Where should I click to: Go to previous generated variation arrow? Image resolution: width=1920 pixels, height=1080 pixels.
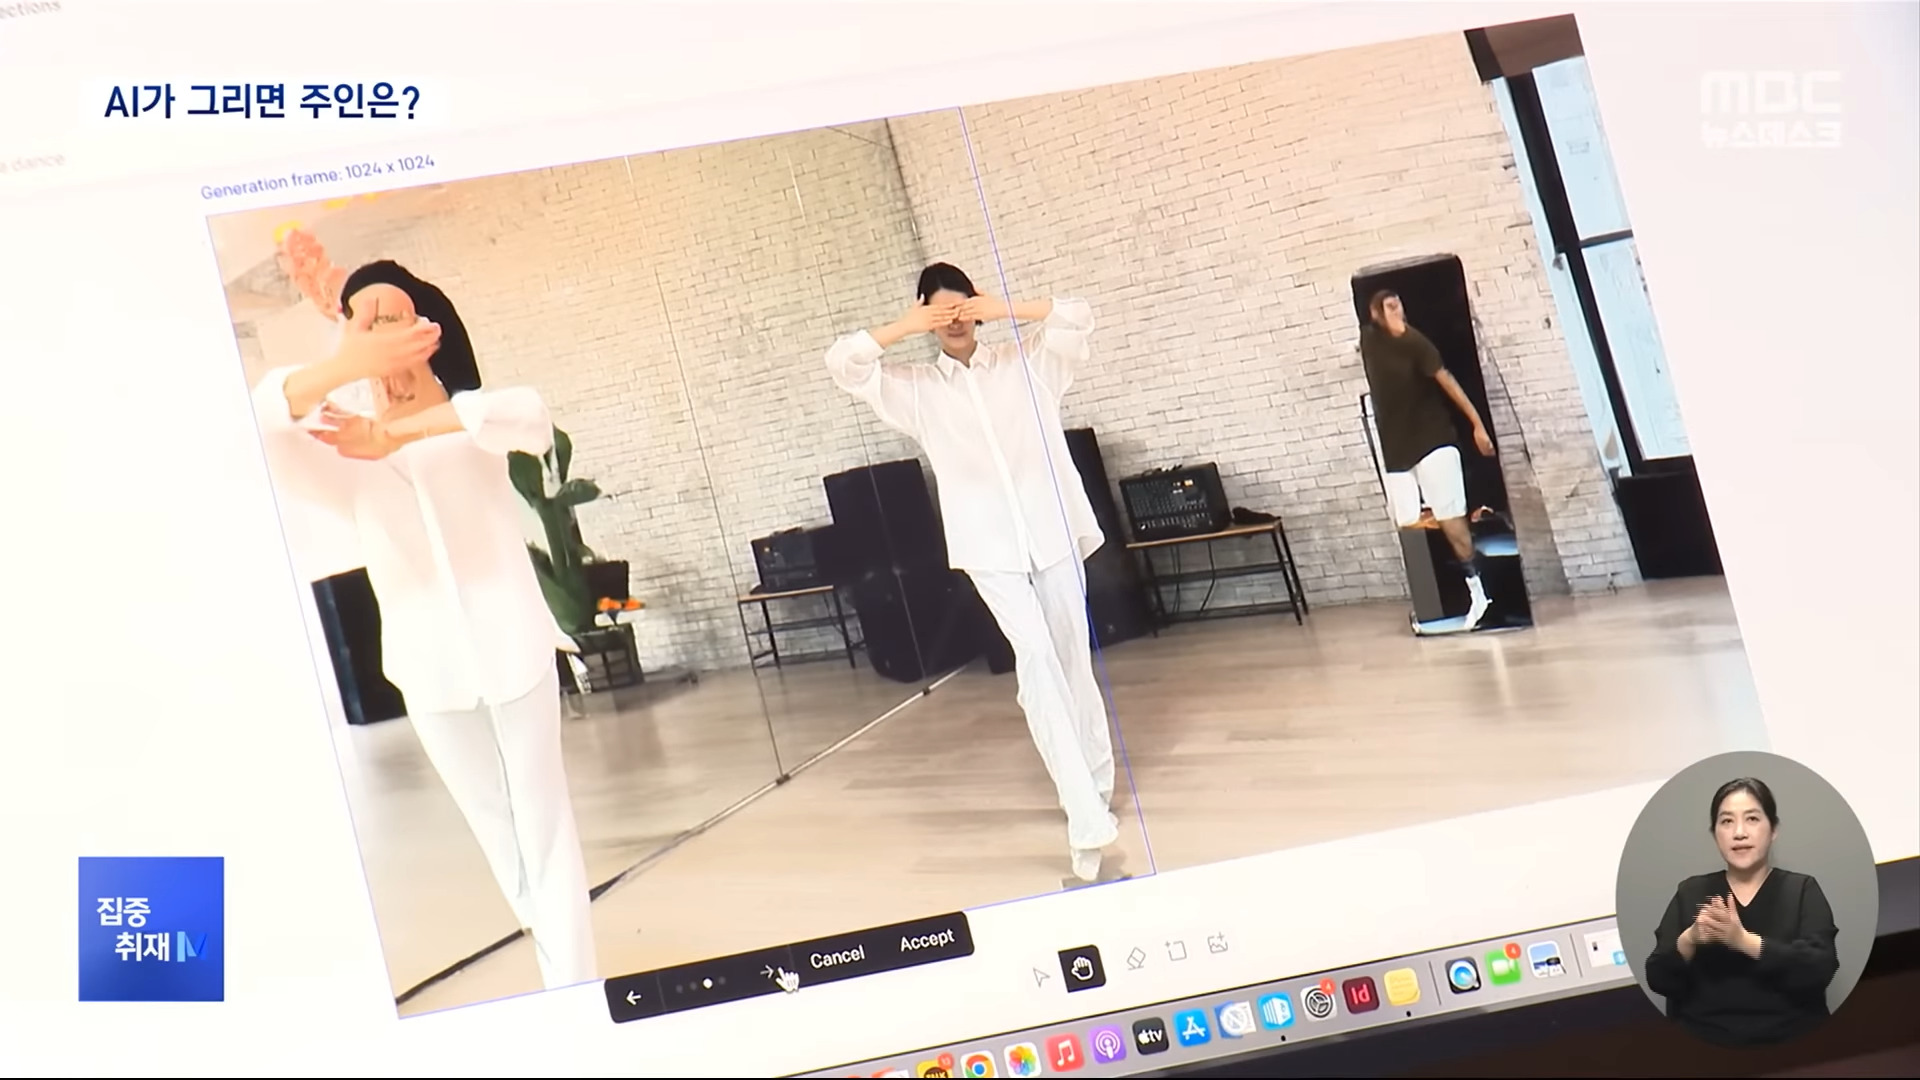(633, 997)
